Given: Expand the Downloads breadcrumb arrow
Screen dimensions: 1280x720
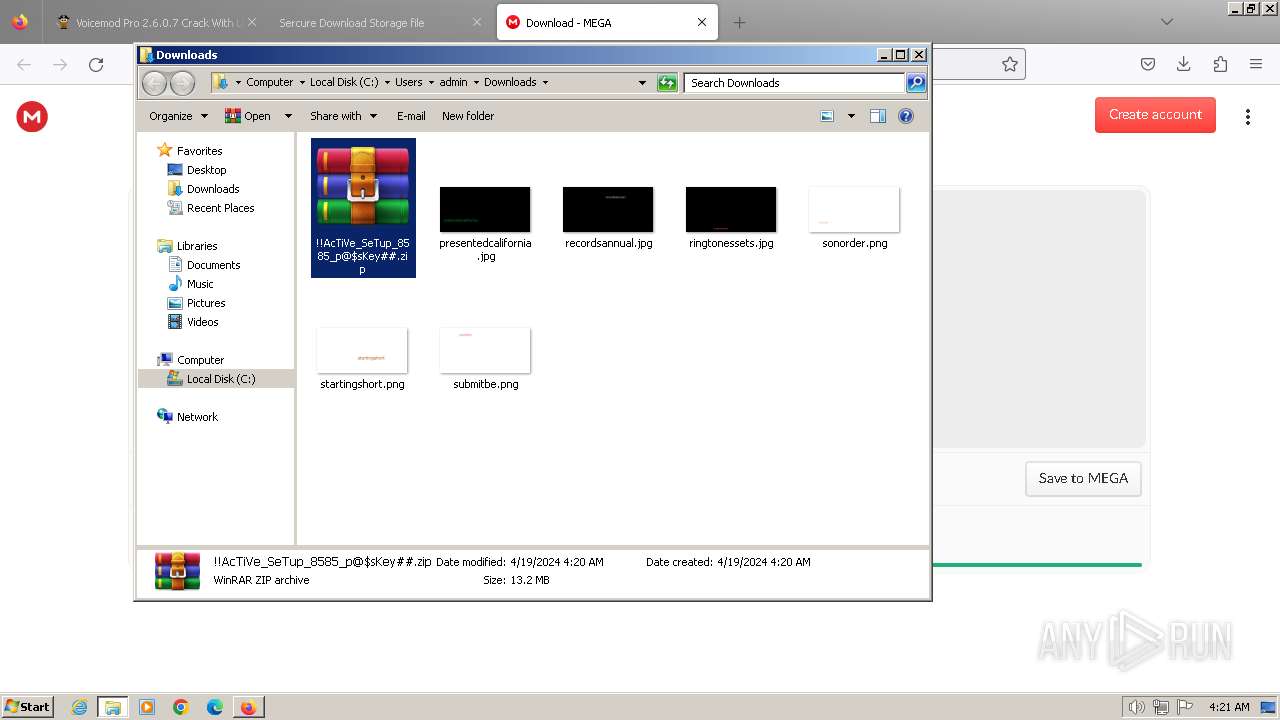Looking at the screenshot, I should point(545,82).
